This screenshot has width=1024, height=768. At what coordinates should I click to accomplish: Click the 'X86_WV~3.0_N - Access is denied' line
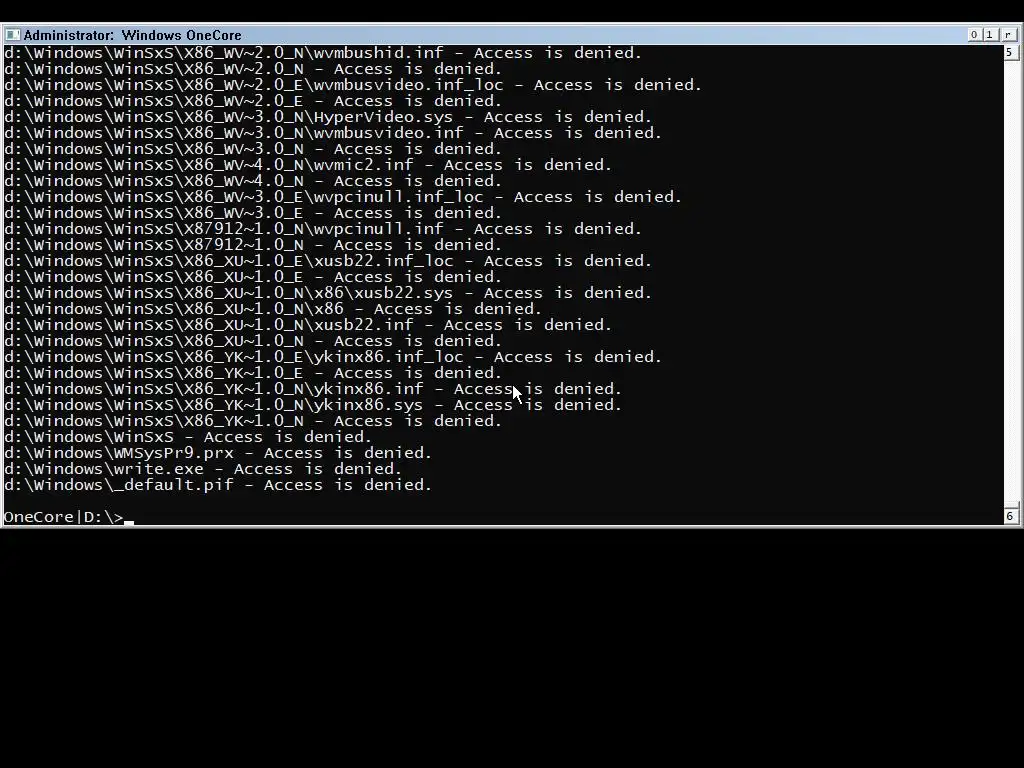253,149
